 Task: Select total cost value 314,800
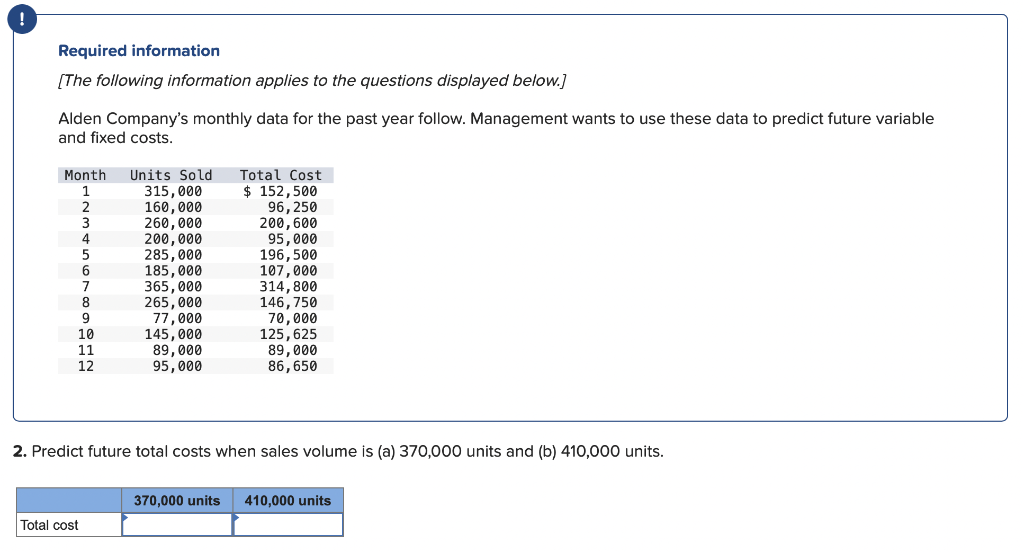pyautogui.click(x=289, y=287)
